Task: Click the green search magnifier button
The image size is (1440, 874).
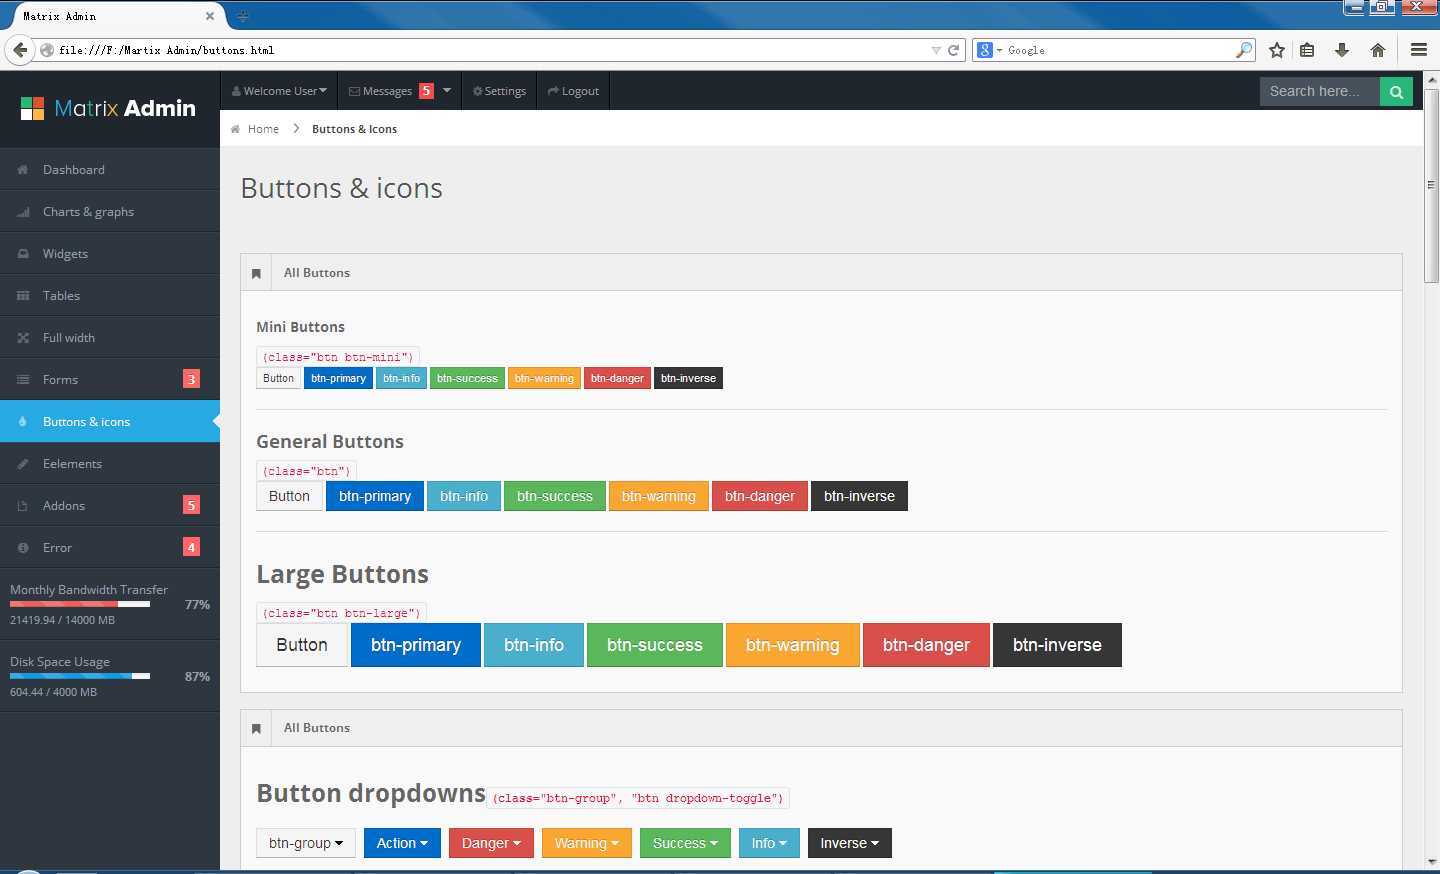Action: (1396, 91)
